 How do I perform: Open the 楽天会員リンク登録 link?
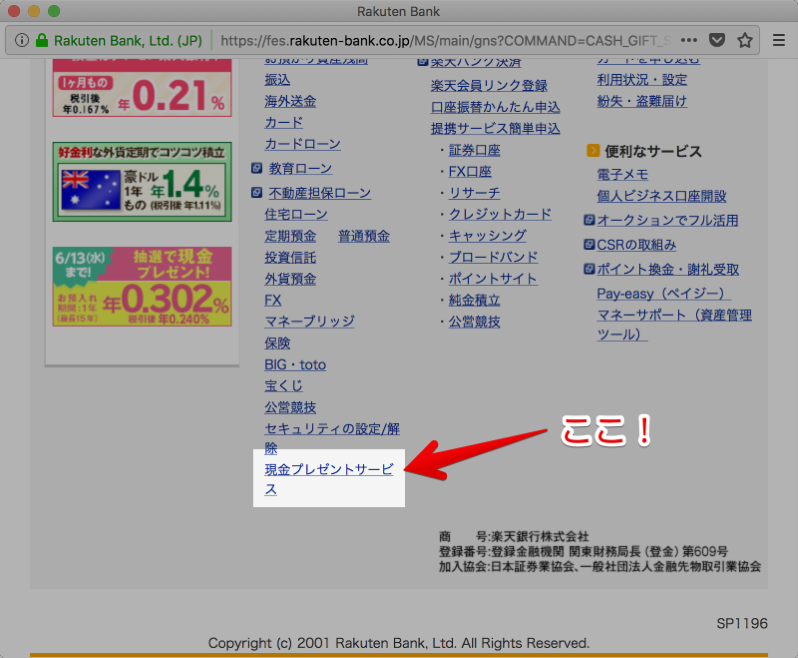(489, 85)
